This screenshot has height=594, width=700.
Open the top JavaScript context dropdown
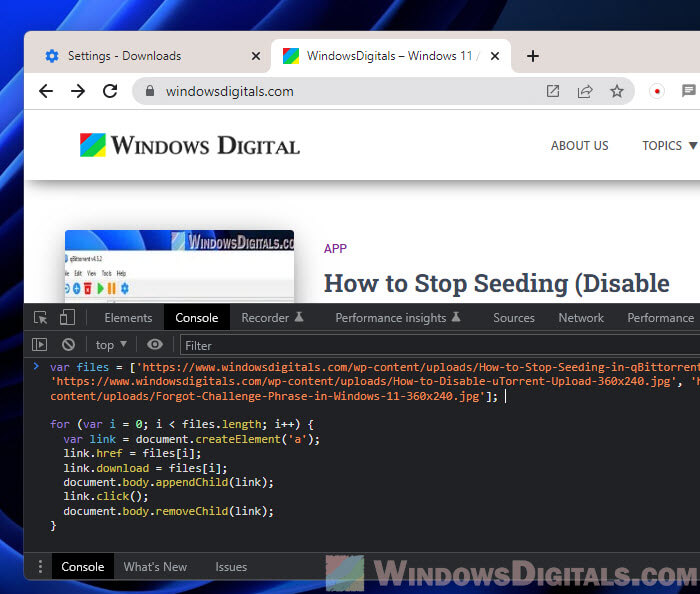[x=111, y=345]
